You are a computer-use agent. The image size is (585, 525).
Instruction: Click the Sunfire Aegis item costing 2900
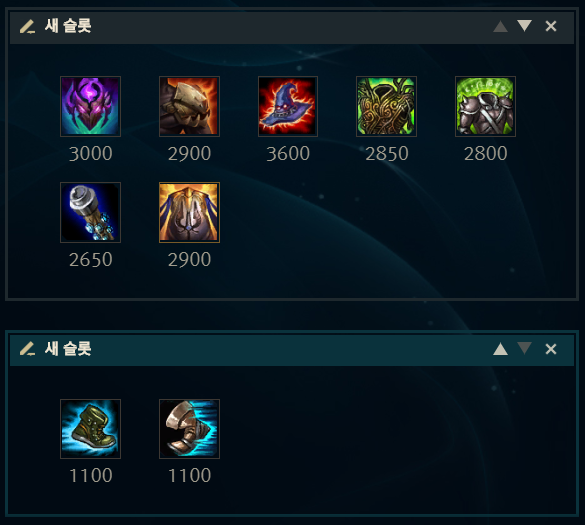tap(189, 106)
